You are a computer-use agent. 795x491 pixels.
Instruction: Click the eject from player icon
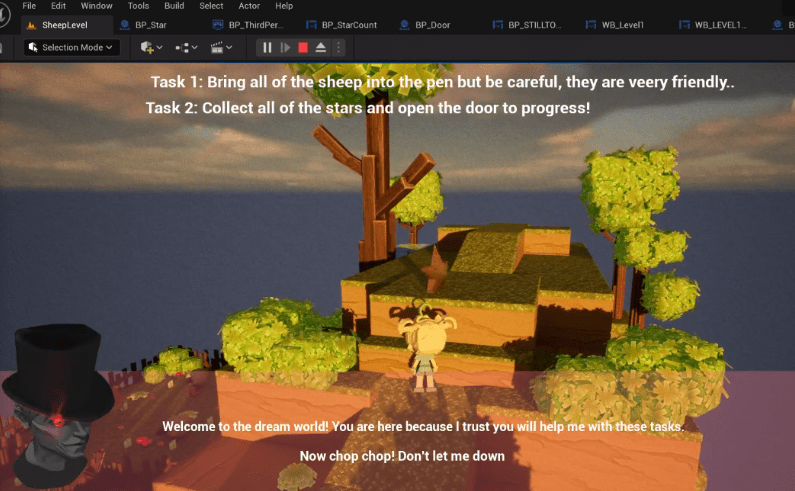pyautogui.click(x=321, y=47)
